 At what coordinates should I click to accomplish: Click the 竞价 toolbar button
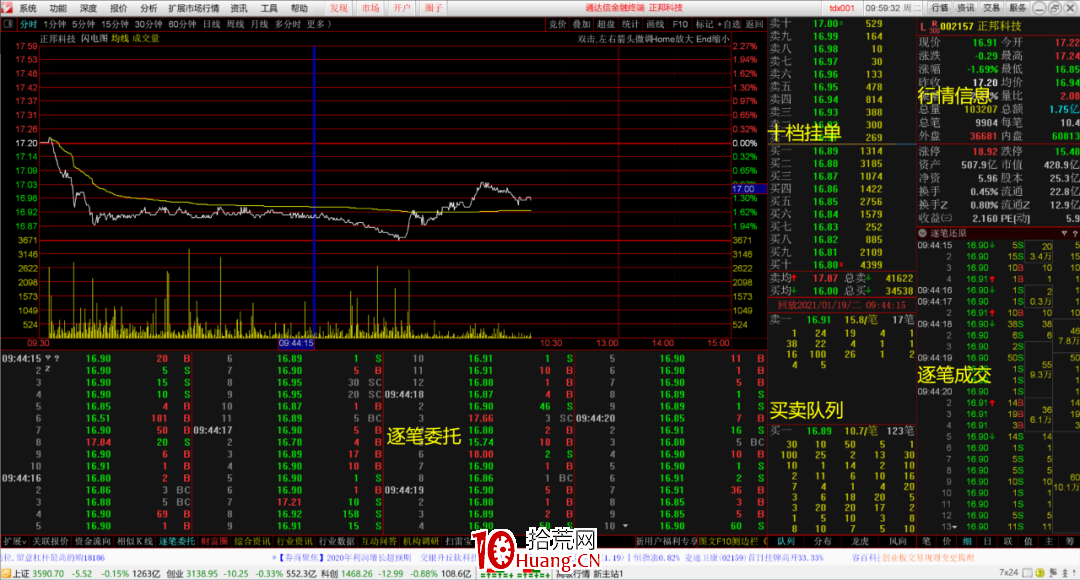(x=557, y=24)
